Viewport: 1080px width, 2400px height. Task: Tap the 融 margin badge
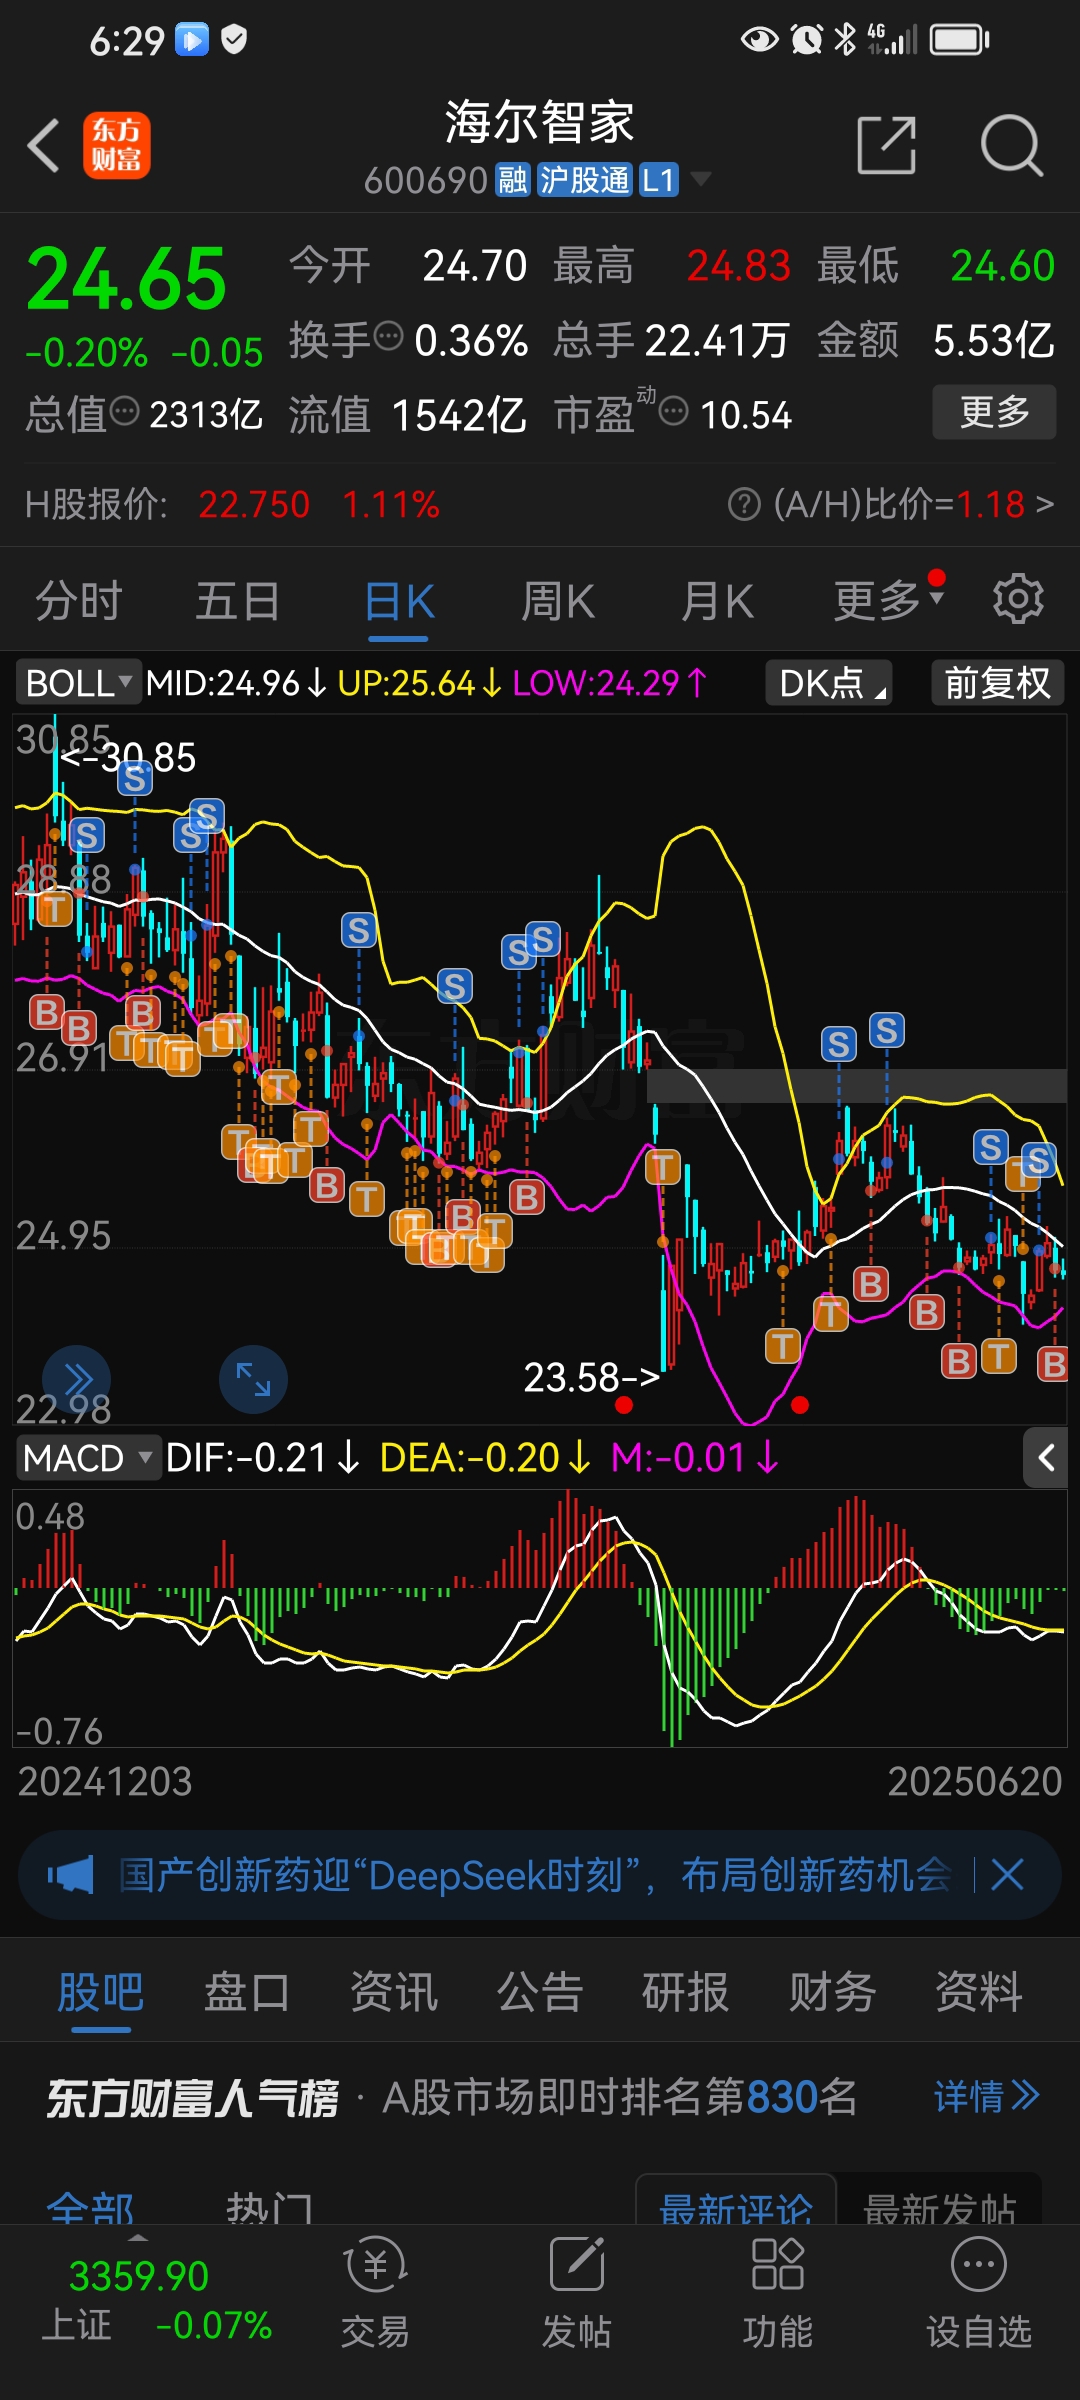coord(513,180)
